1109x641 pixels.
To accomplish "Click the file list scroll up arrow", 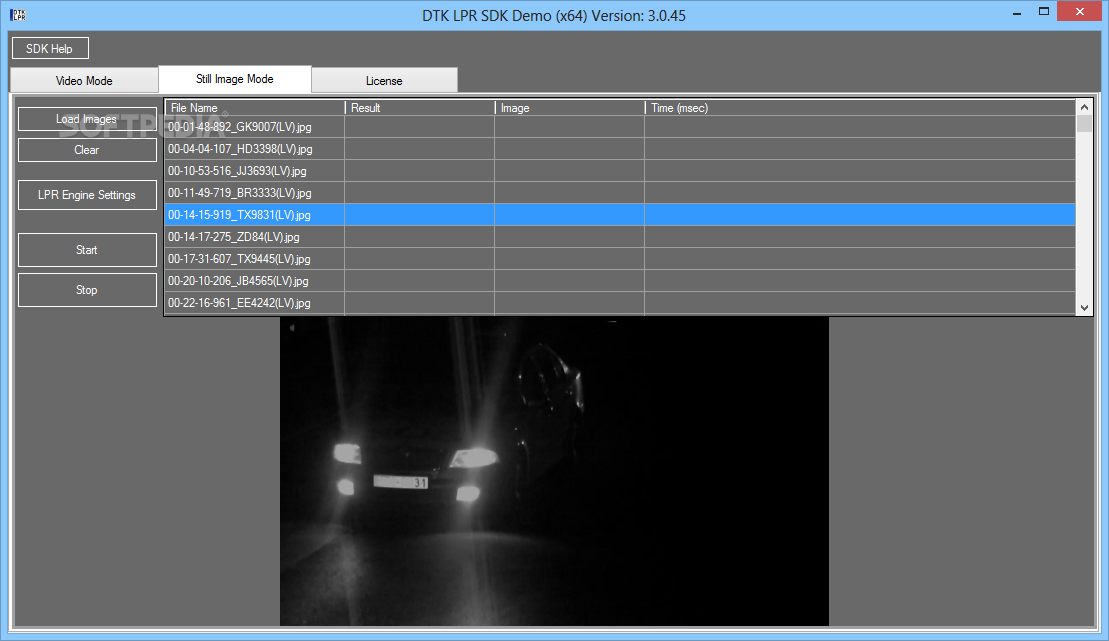I will pyautogui.click(x=1084, y=107).
